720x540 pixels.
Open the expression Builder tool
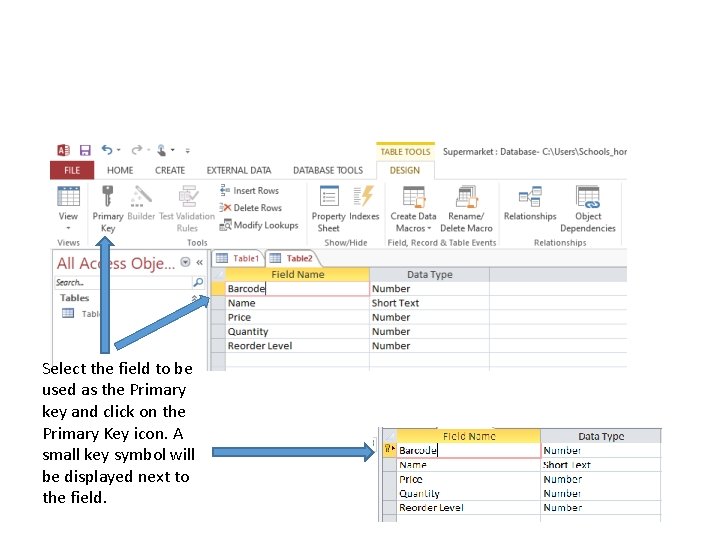(141, 203)
